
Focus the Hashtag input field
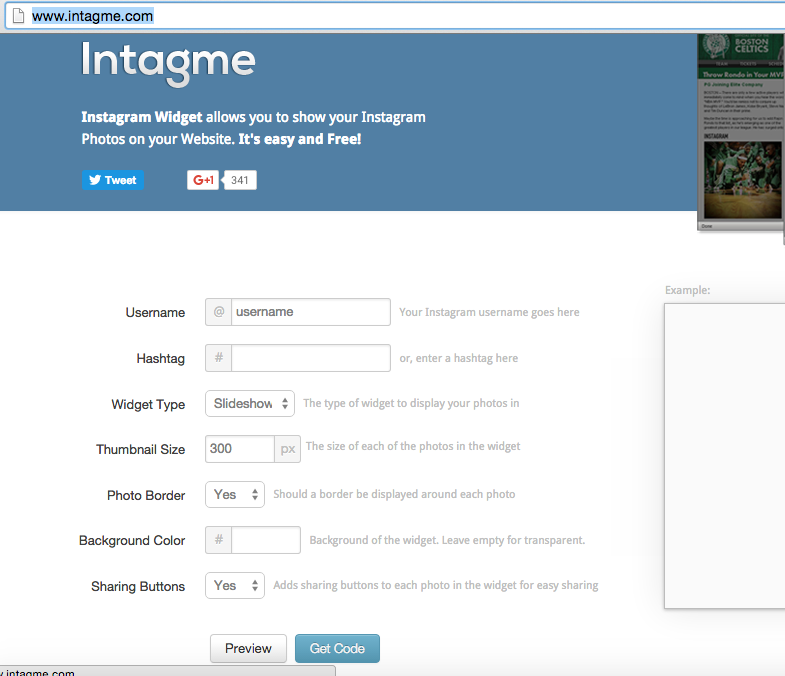click(x=310, y=358)
